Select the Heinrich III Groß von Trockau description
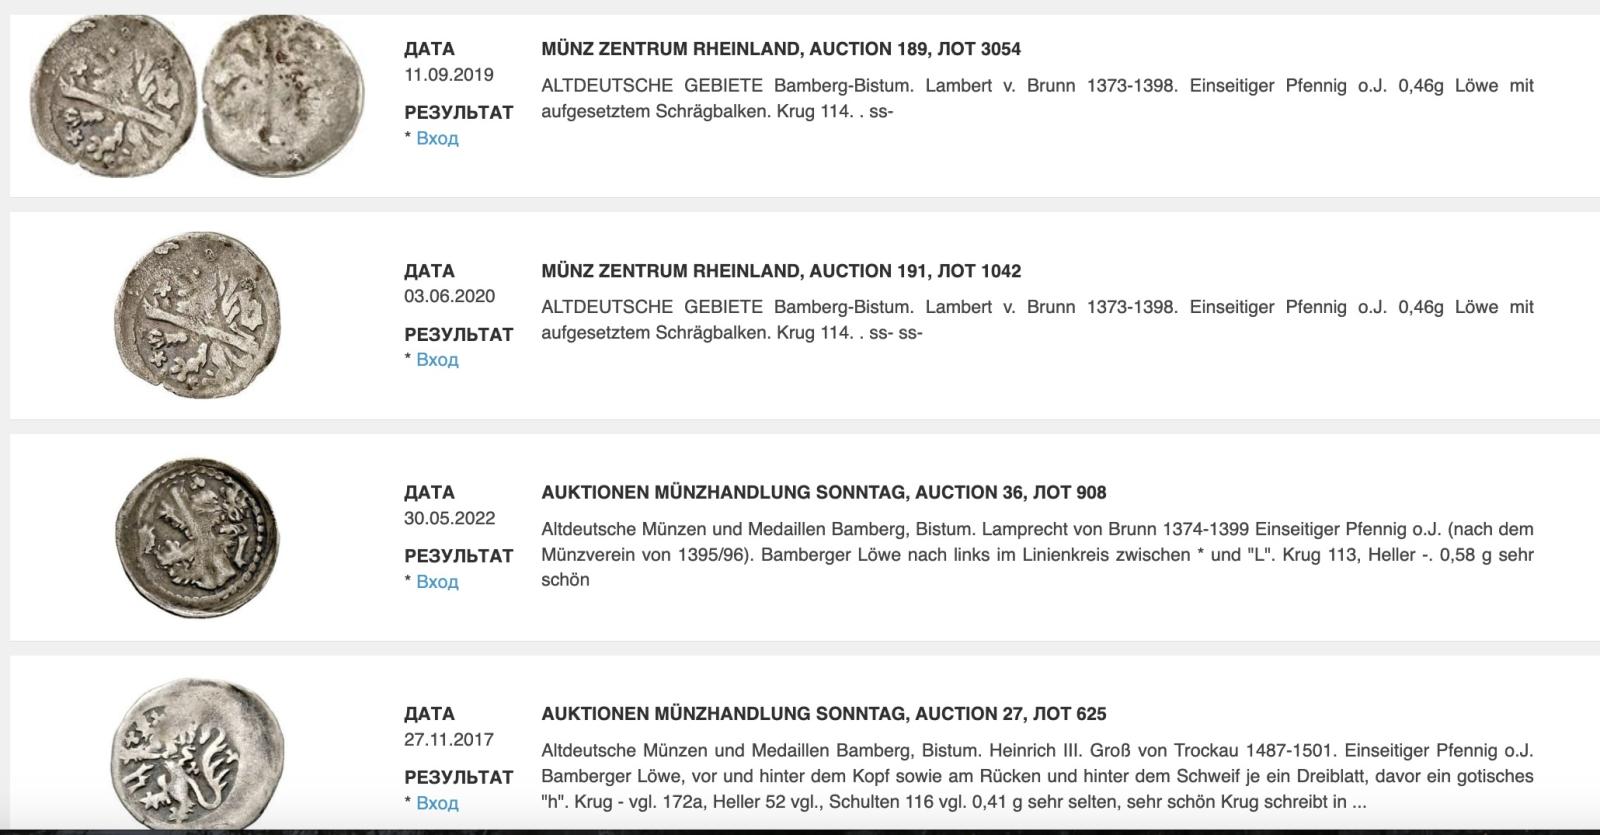Viewport: 1600px width, 835px height. (x=1037, y=776)
